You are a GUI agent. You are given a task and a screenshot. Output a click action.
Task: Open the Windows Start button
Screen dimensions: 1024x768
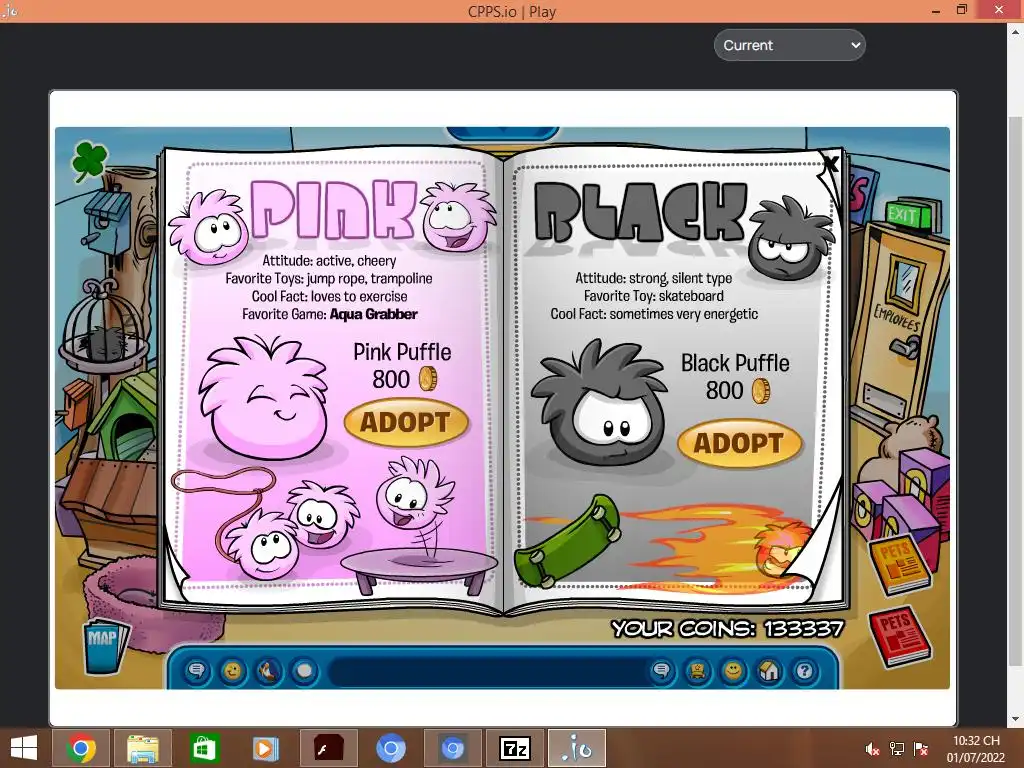point(24,748)
